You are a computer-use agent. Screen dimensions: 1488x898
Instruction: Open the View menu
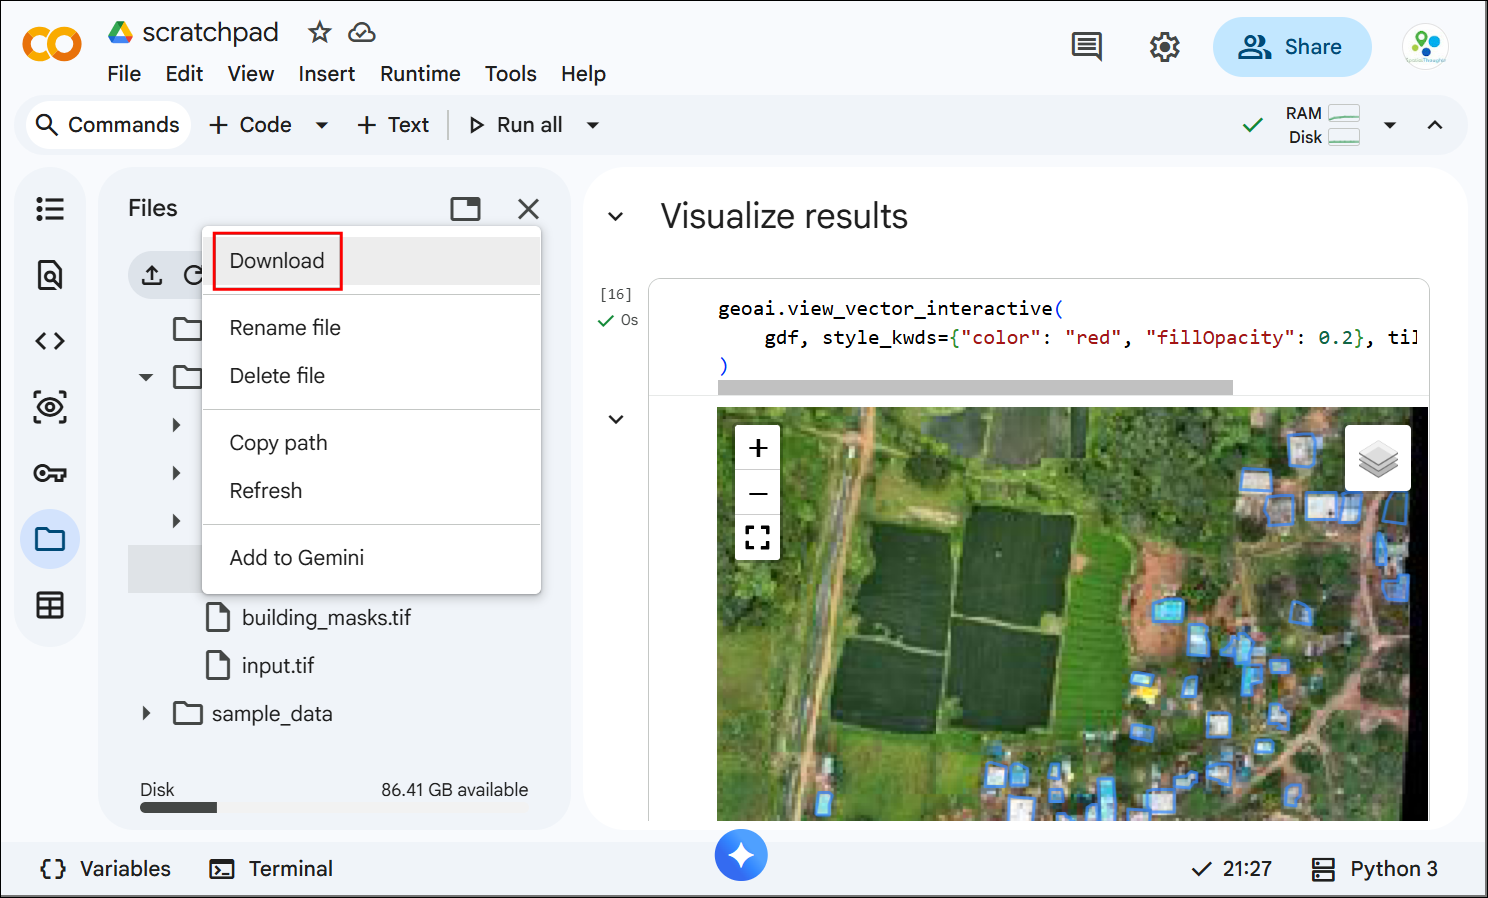(250, 74)
